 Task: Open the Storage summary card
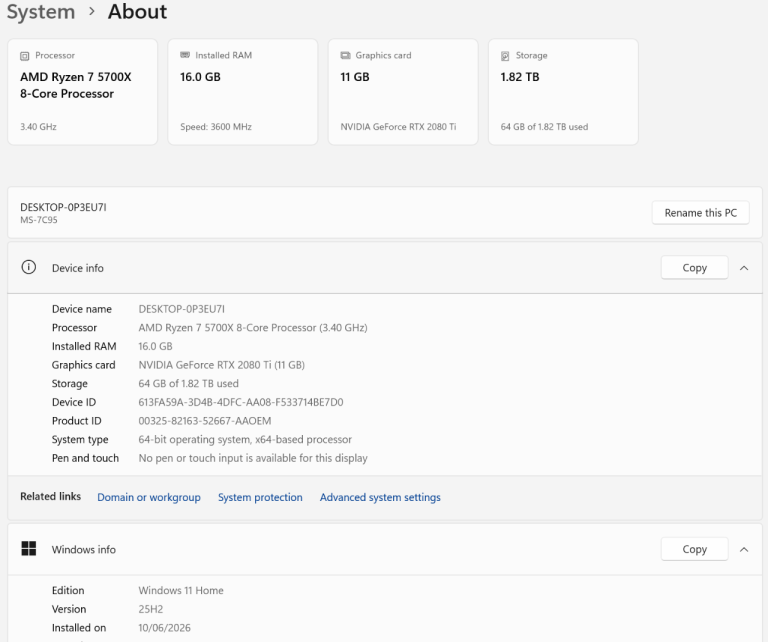point(563,92)
